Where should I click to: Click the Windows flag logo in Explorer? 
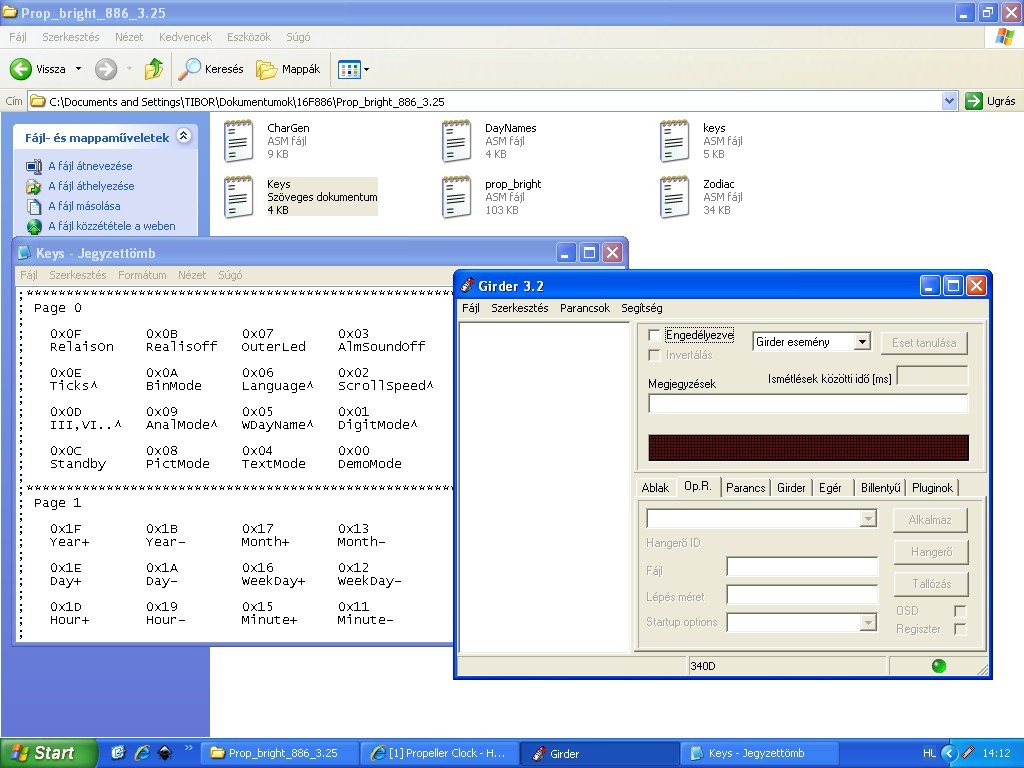coord(1004,37)
